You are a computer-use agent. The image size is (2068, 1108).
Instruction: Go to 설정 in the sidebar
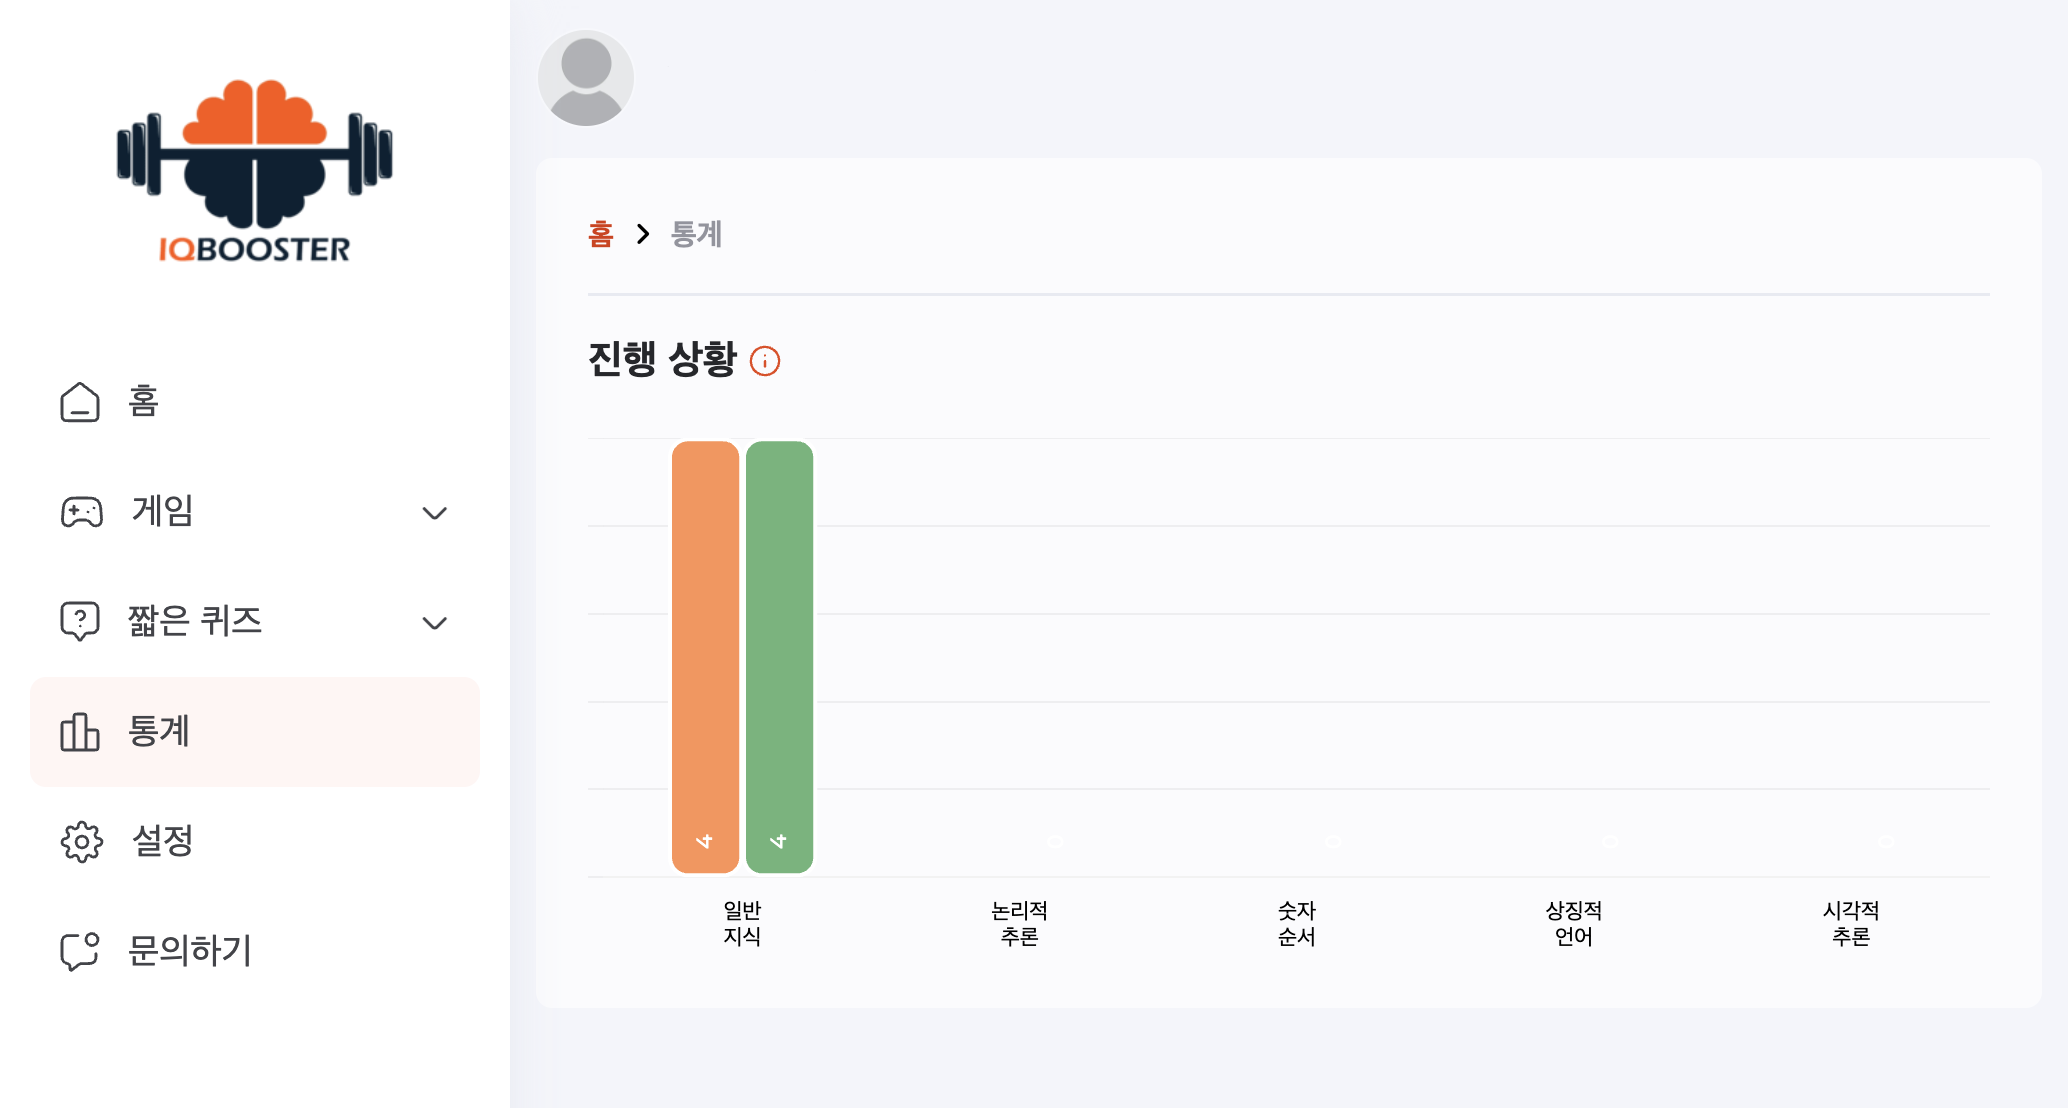[x=162, y=842]
